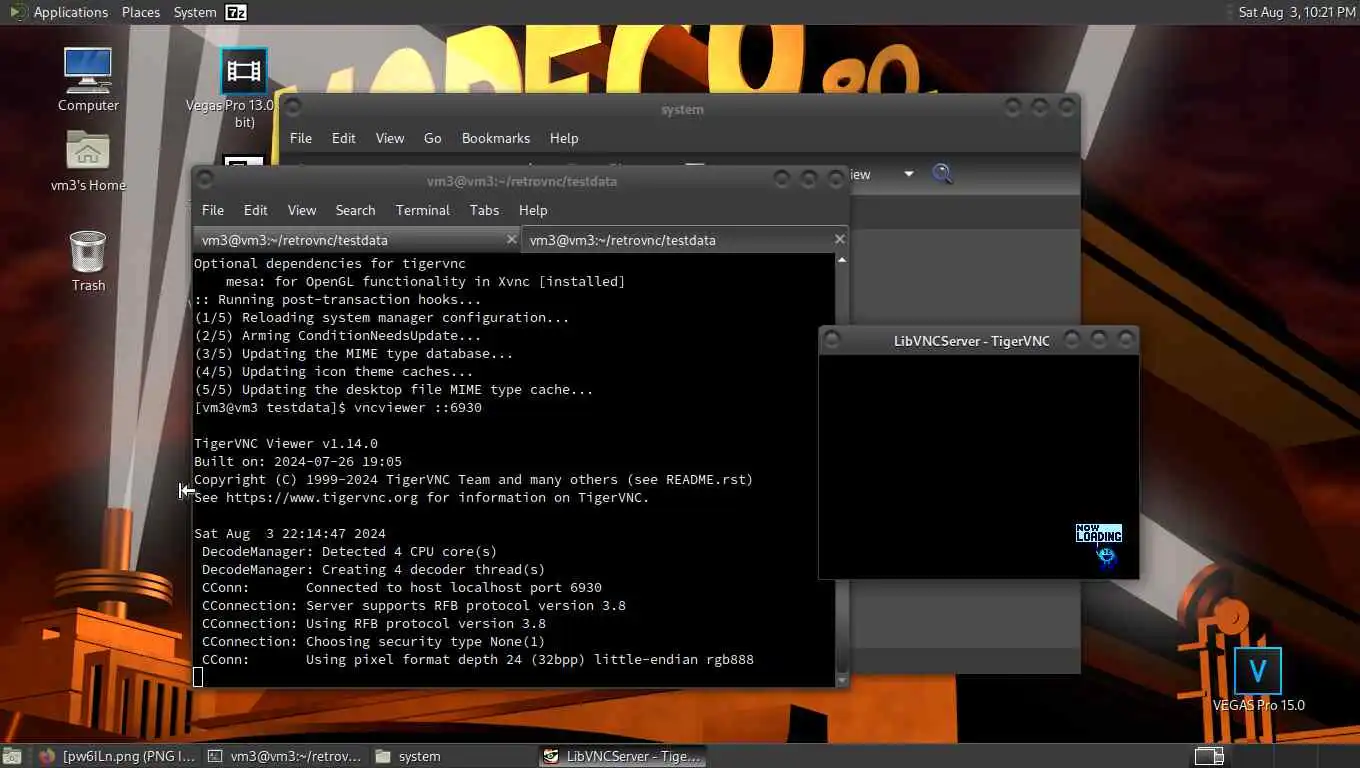Select the Computer desktop icon

[88, 80]
